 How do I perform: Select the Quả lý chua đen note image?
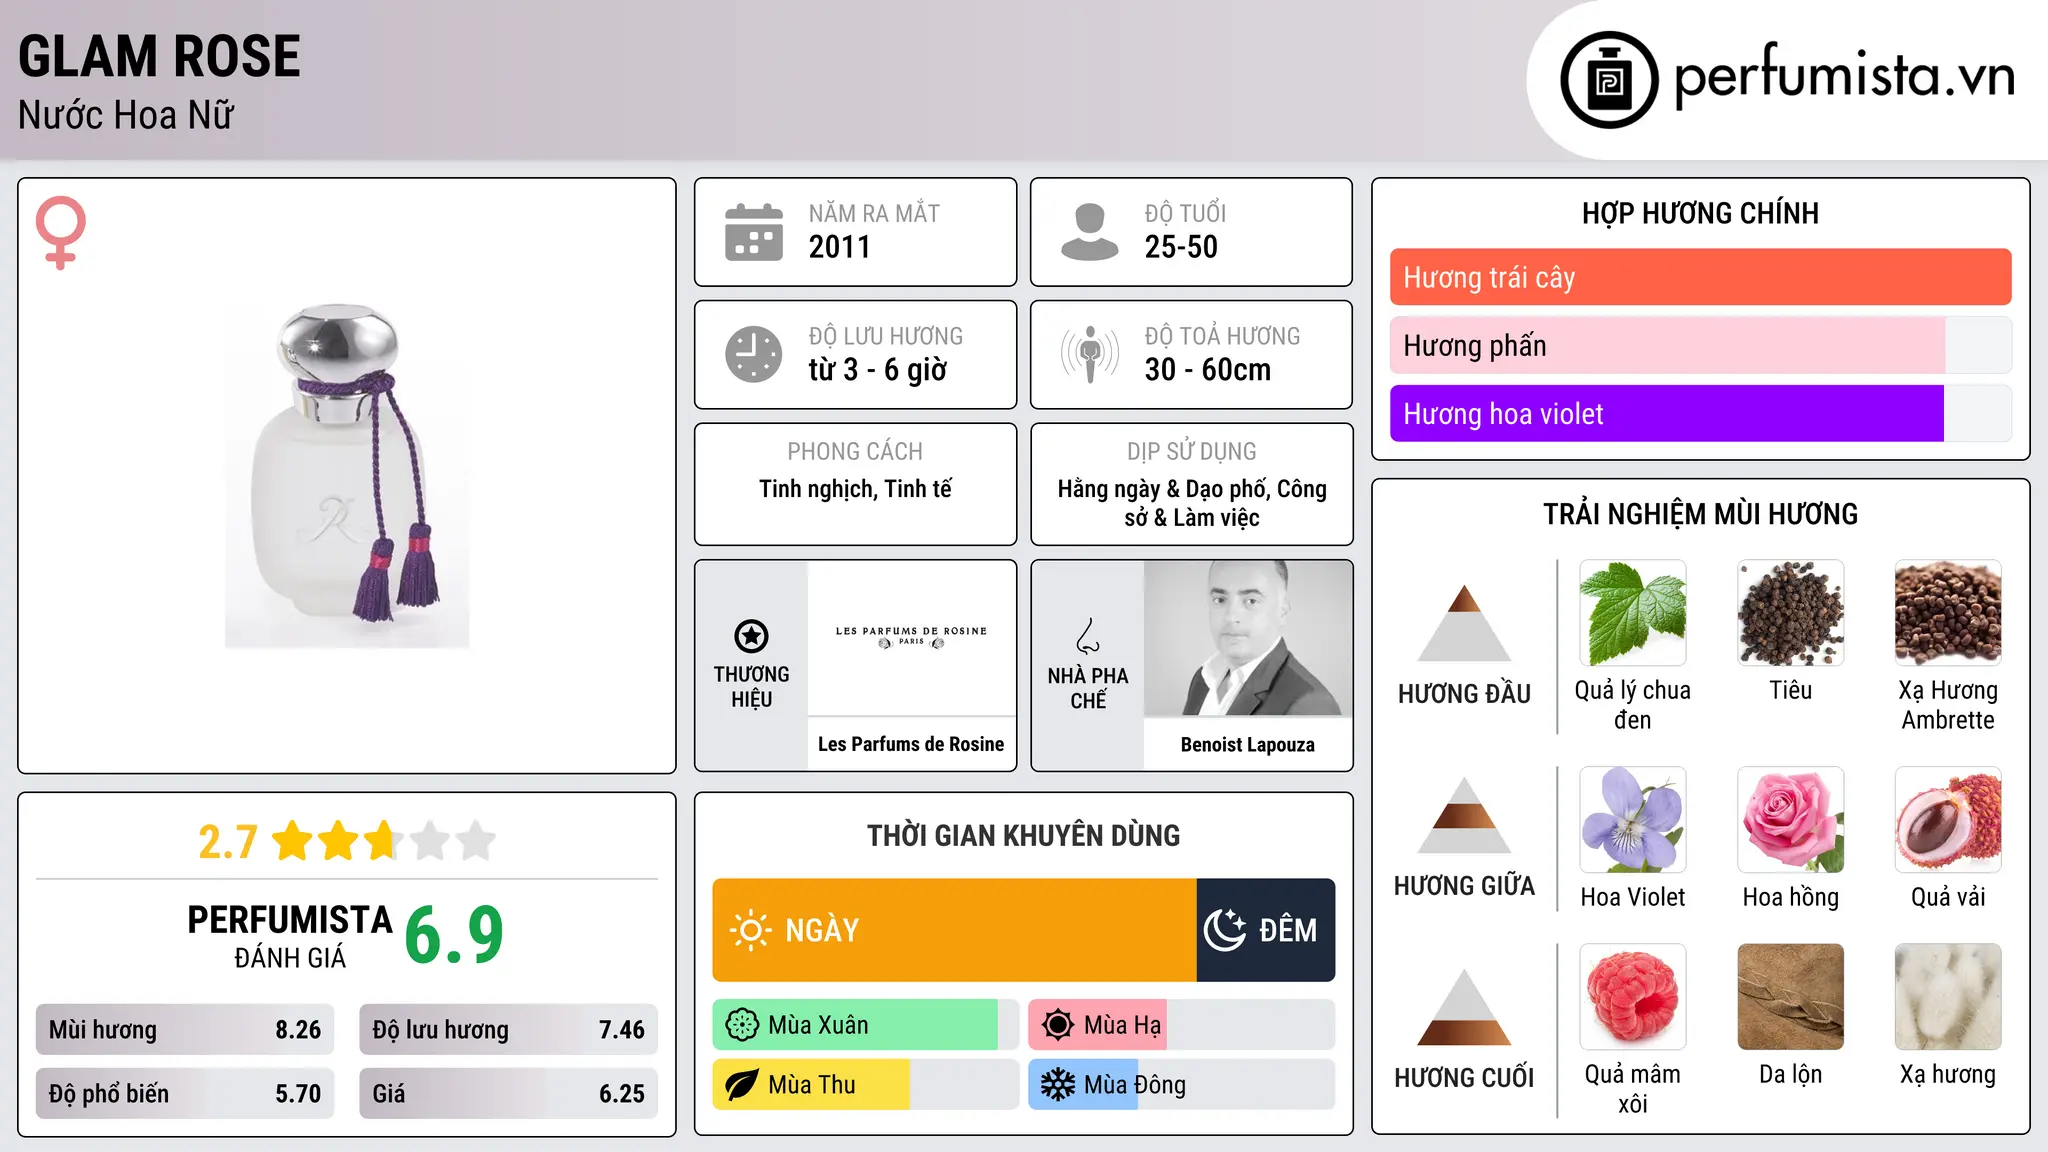(1633, 613)
